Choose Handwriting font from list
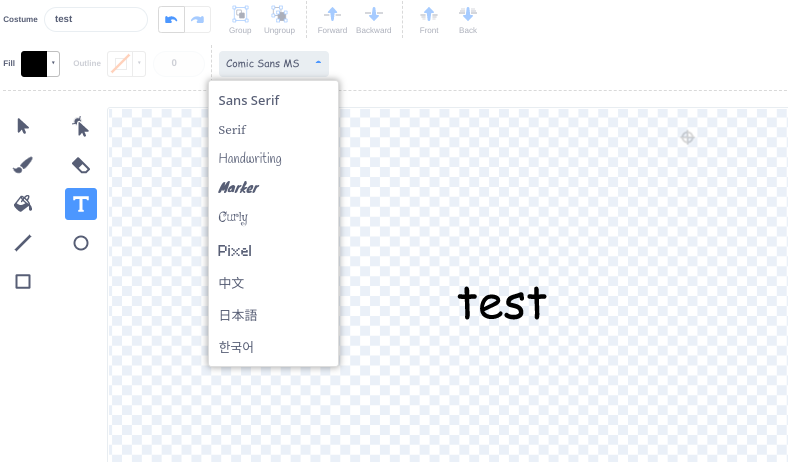 [x=250, y=159]
